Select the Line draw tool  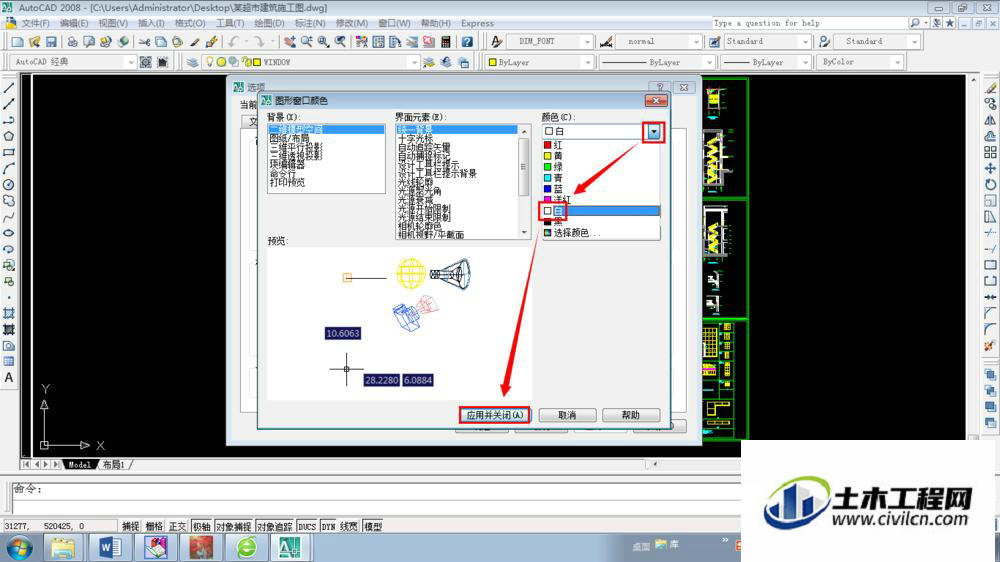click(9, 87)
